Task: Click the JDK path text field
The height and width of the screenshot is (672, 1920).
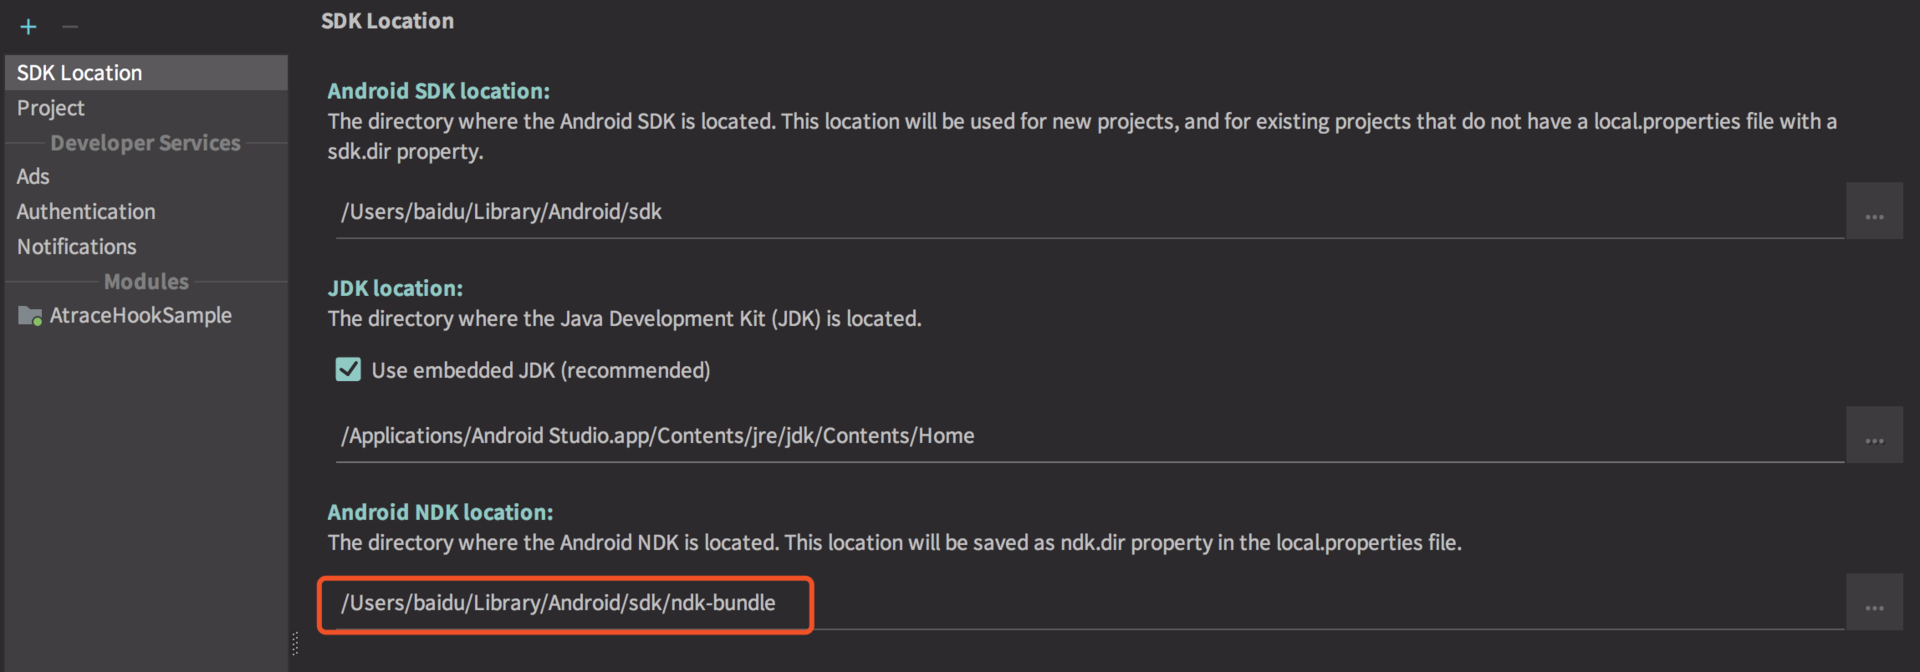Action: click(1000, 436)
